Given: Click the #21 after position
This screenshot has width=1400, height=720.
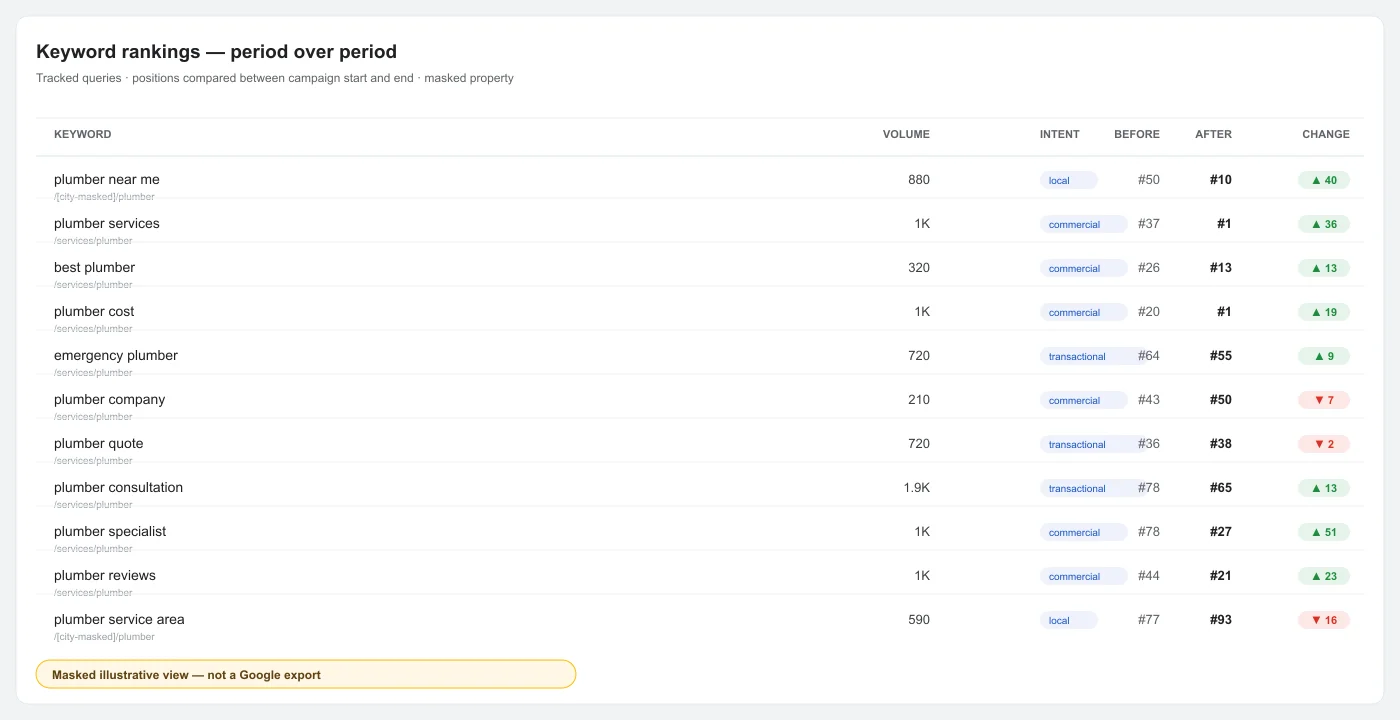Looking at the screenshot, I should [1221, 576].
